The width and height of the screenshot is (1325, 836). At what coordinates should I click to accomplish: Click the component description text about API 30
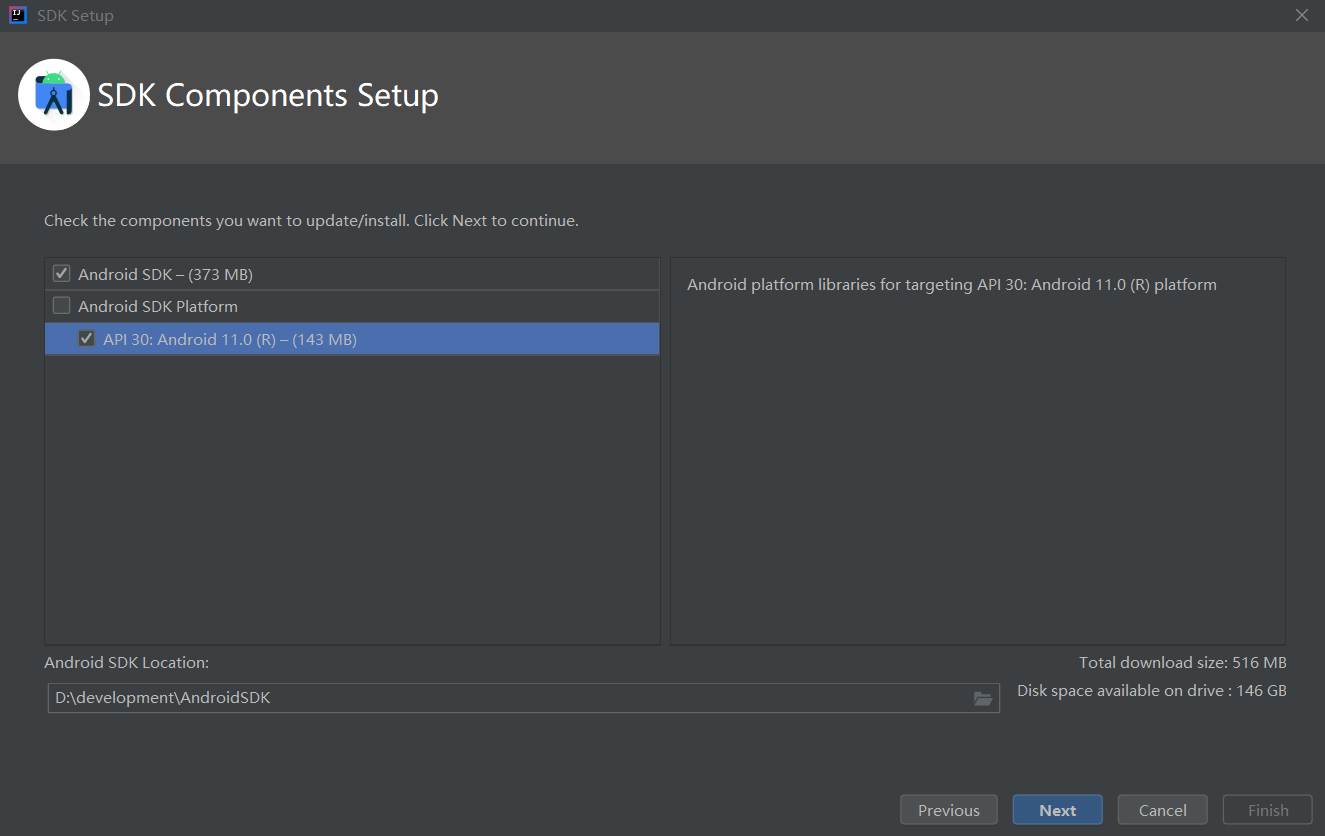pyautogui.click(x=952, y=285)
